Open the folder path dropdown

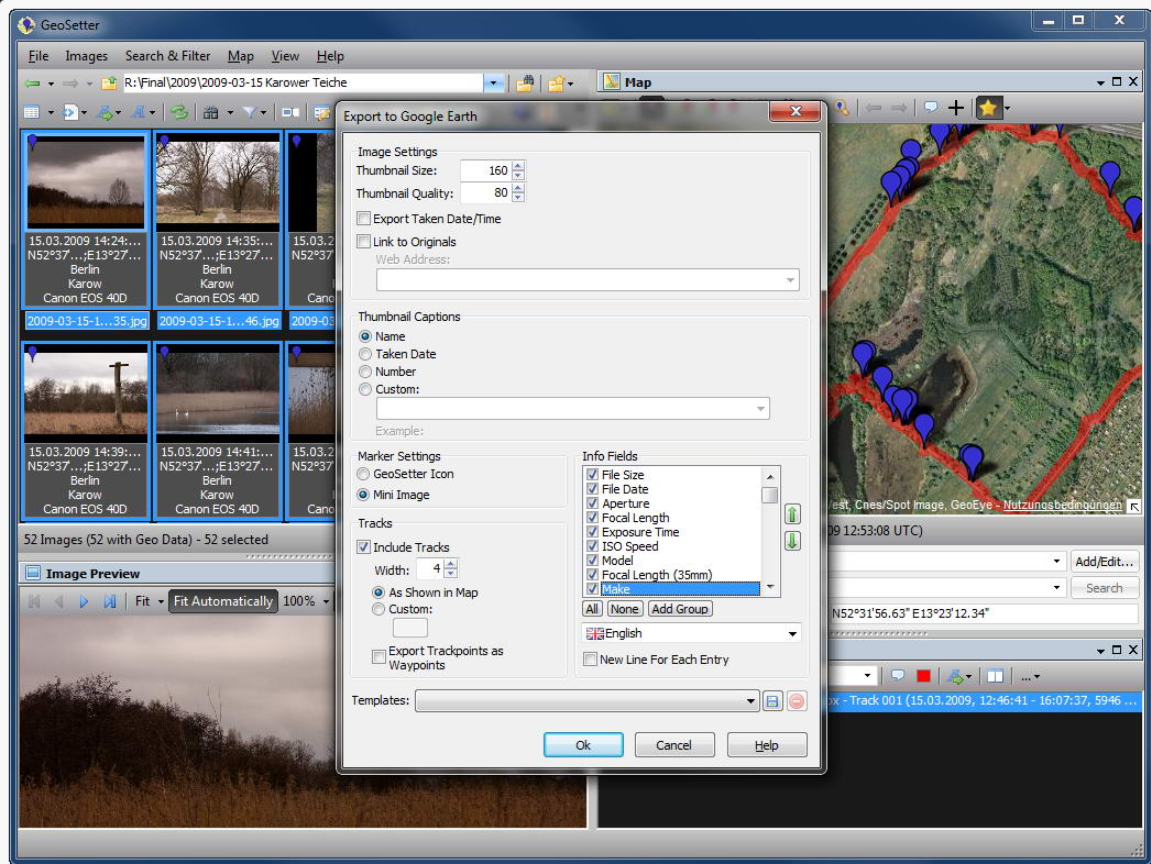click(494, 83)
